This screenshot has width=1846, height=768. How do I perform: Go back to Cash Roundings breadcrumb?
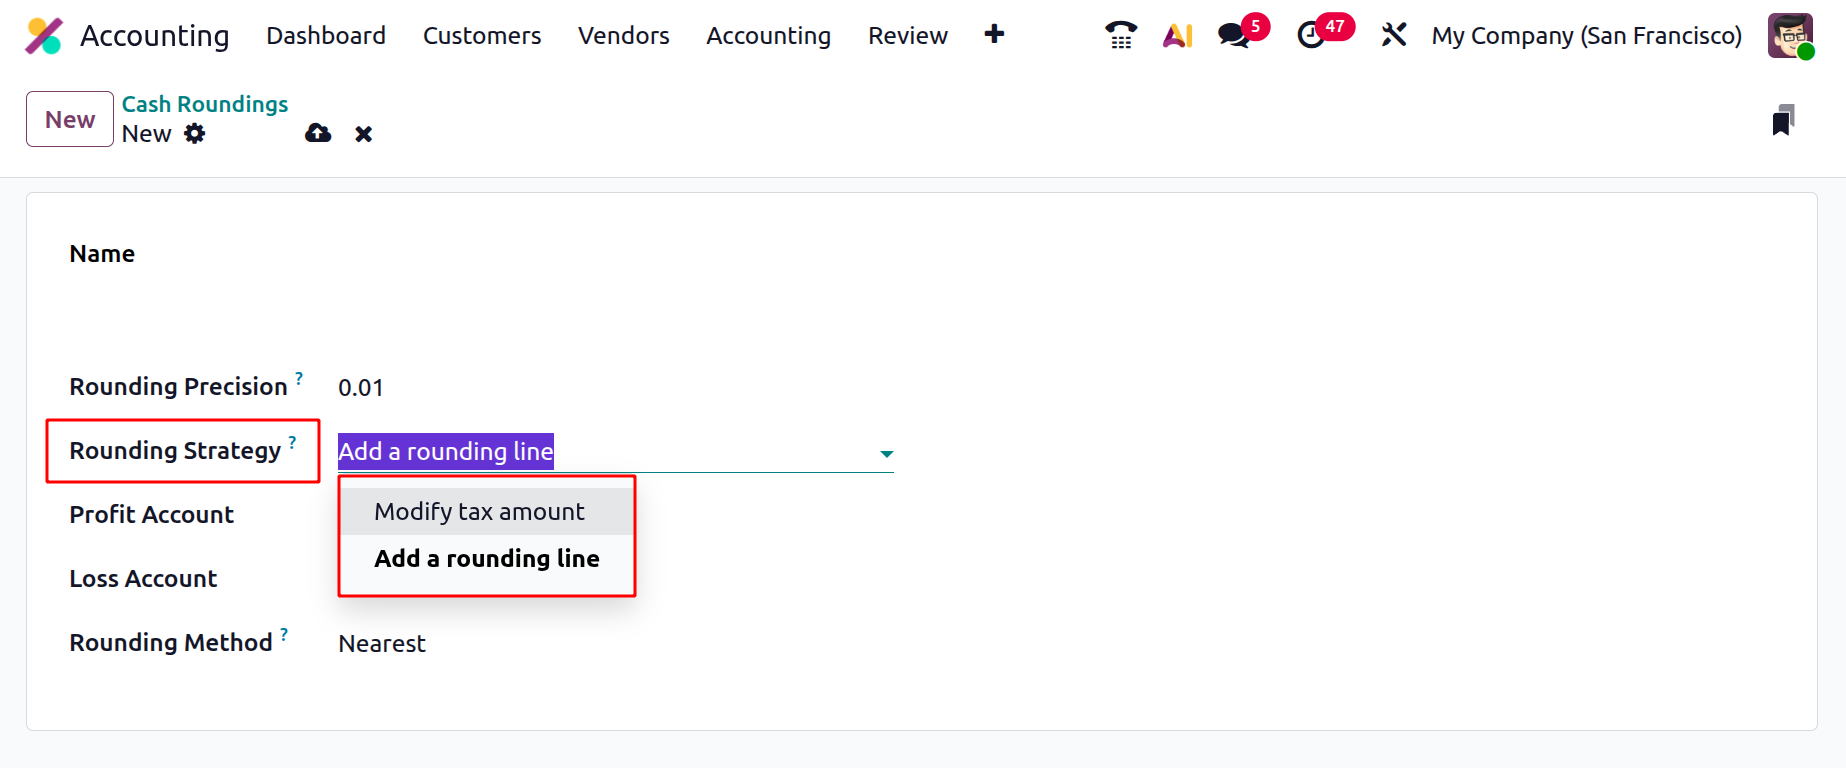205,104
